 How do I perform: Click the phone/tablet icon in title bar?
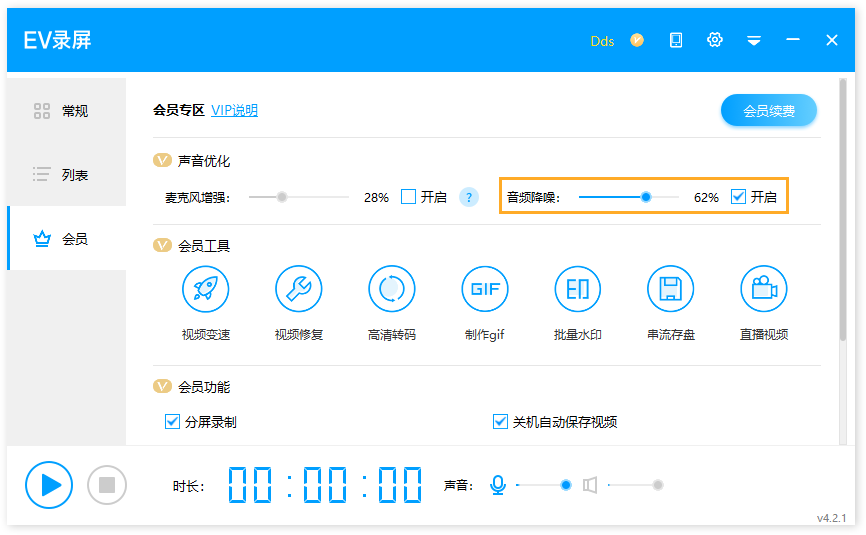[675, 40]
